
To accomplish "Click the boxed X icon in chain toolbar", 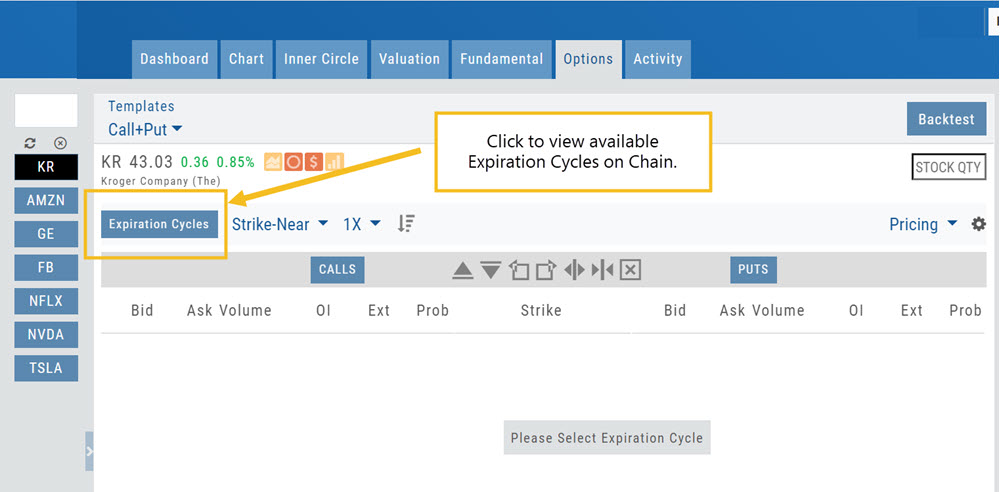I will pyautogui.click(x=630, y=270).
